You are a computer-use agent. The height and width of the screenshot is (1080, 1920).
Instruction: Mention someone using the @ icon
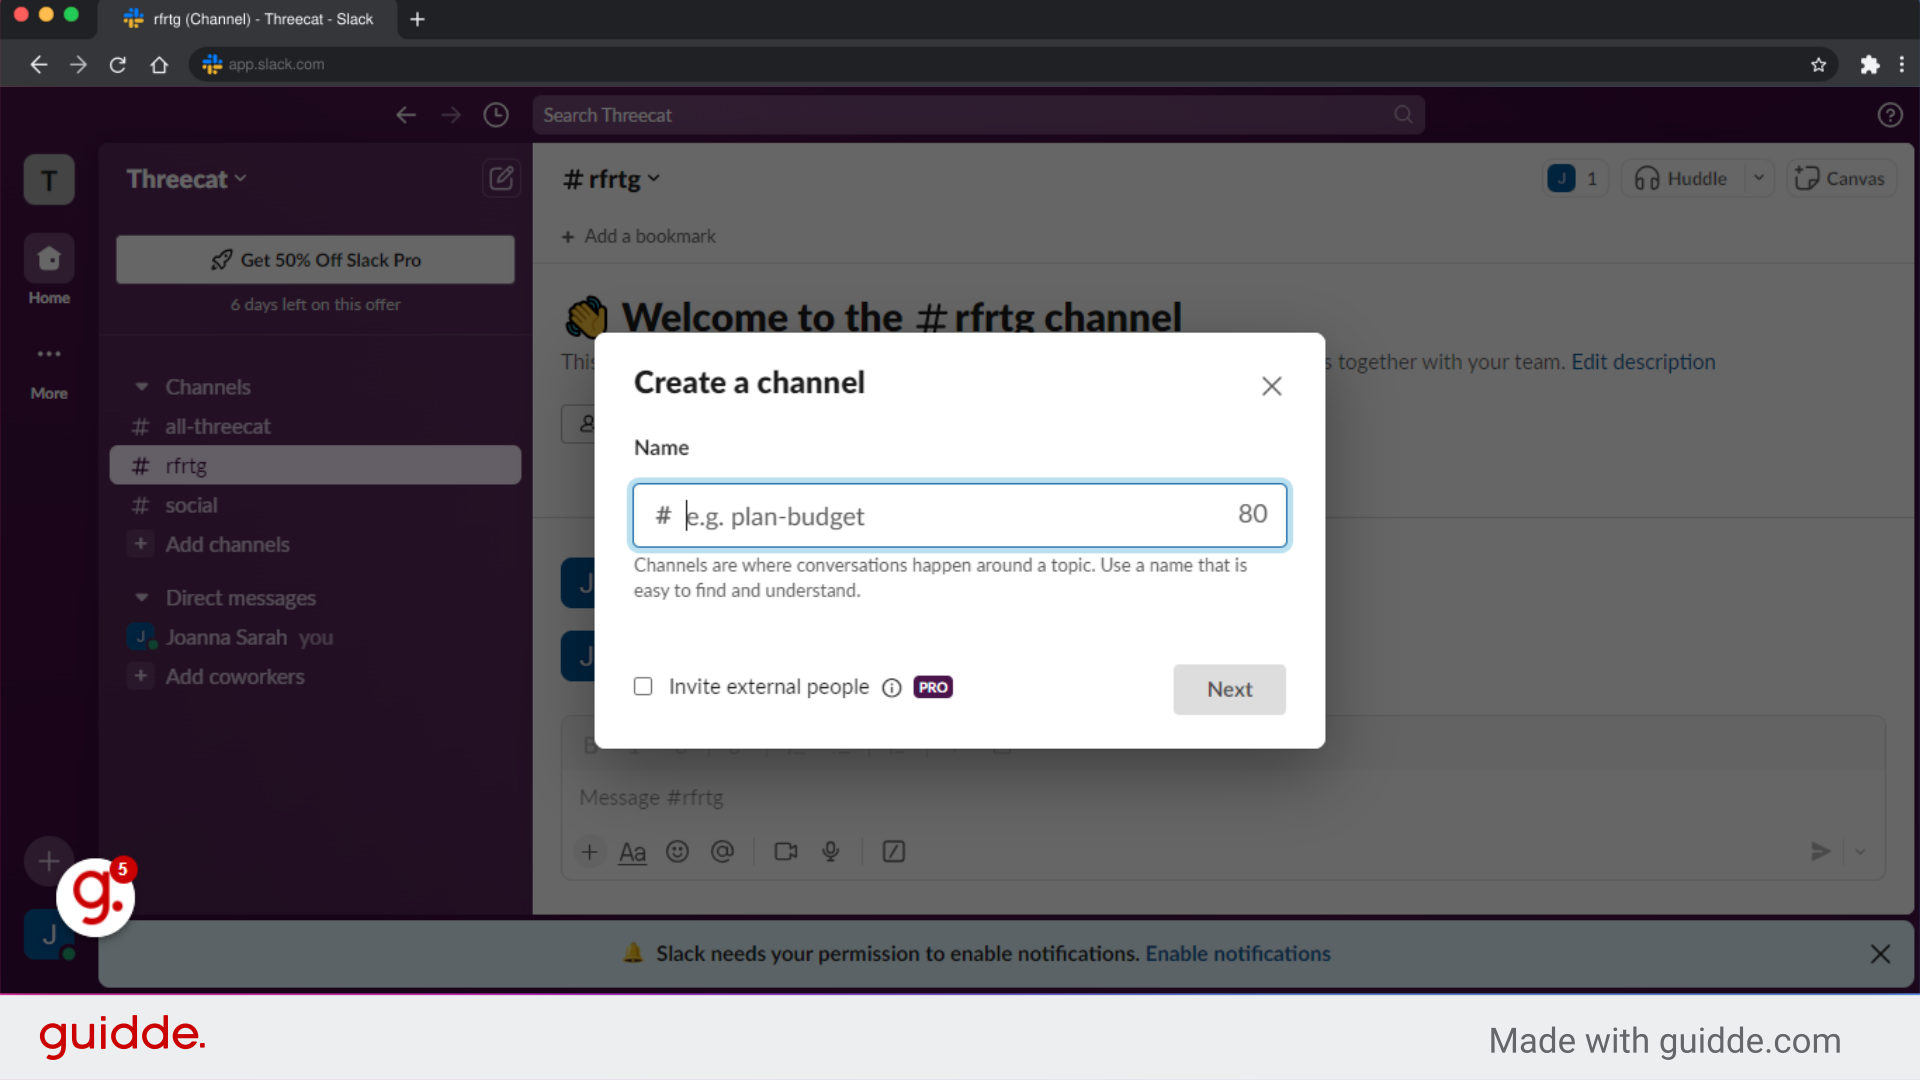723,852
